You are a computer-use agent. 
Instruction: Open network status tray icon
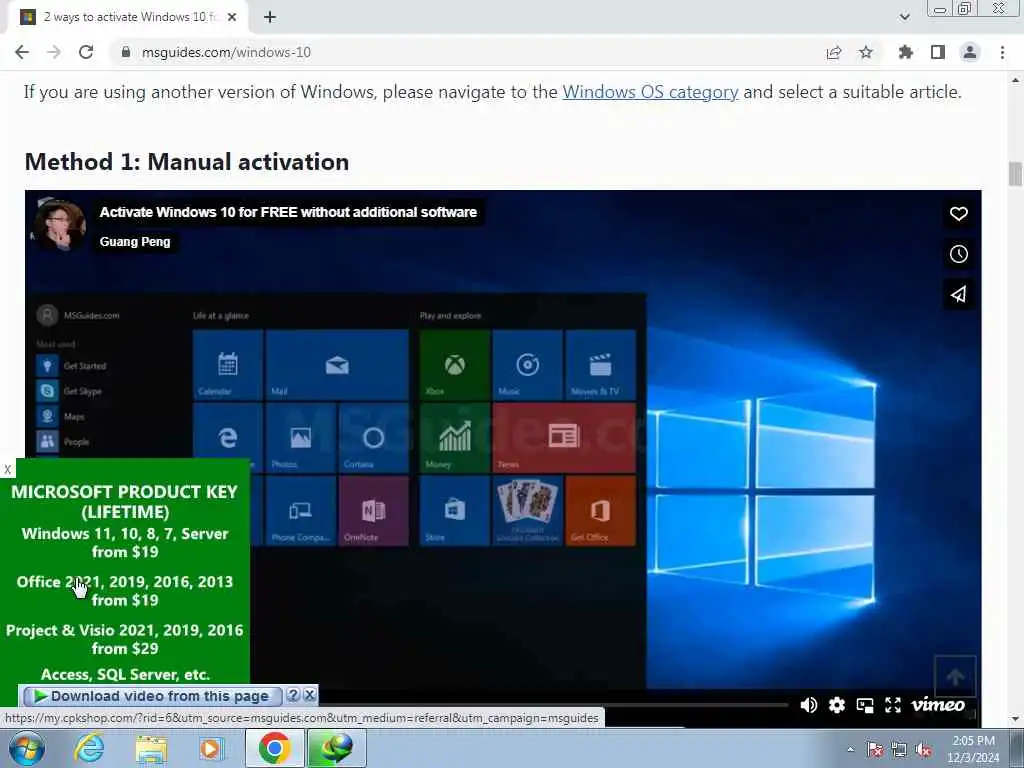pyautogui.click(x=899, y=749)
